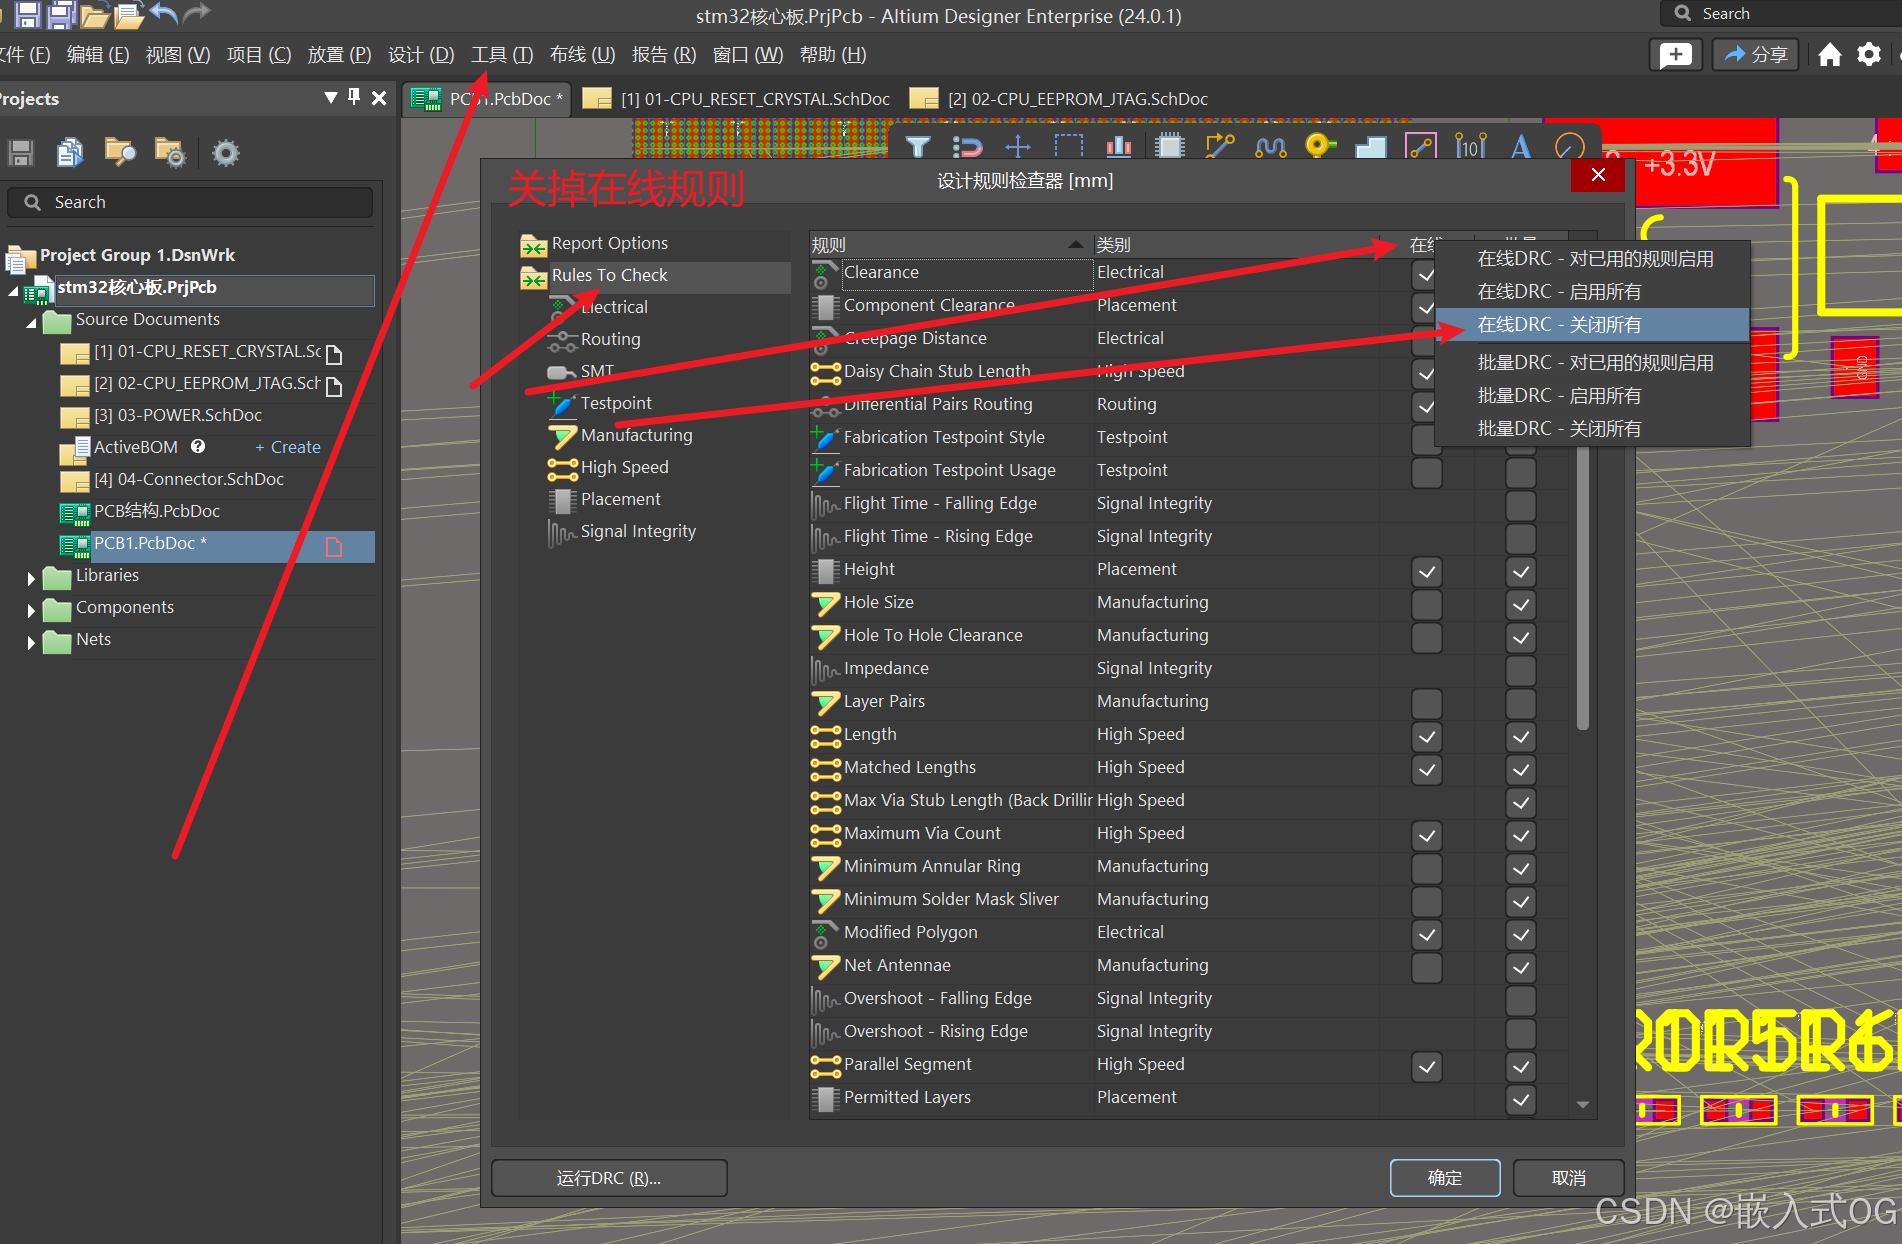Click the 取消 button
The height and width of the screenshot is (1244, 1902).
pyautogui.click(x=1568, y=1178)
